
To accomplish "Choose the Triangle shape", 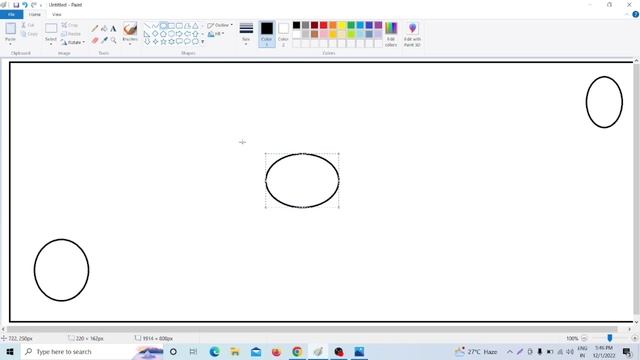I will tap(196, 26).
